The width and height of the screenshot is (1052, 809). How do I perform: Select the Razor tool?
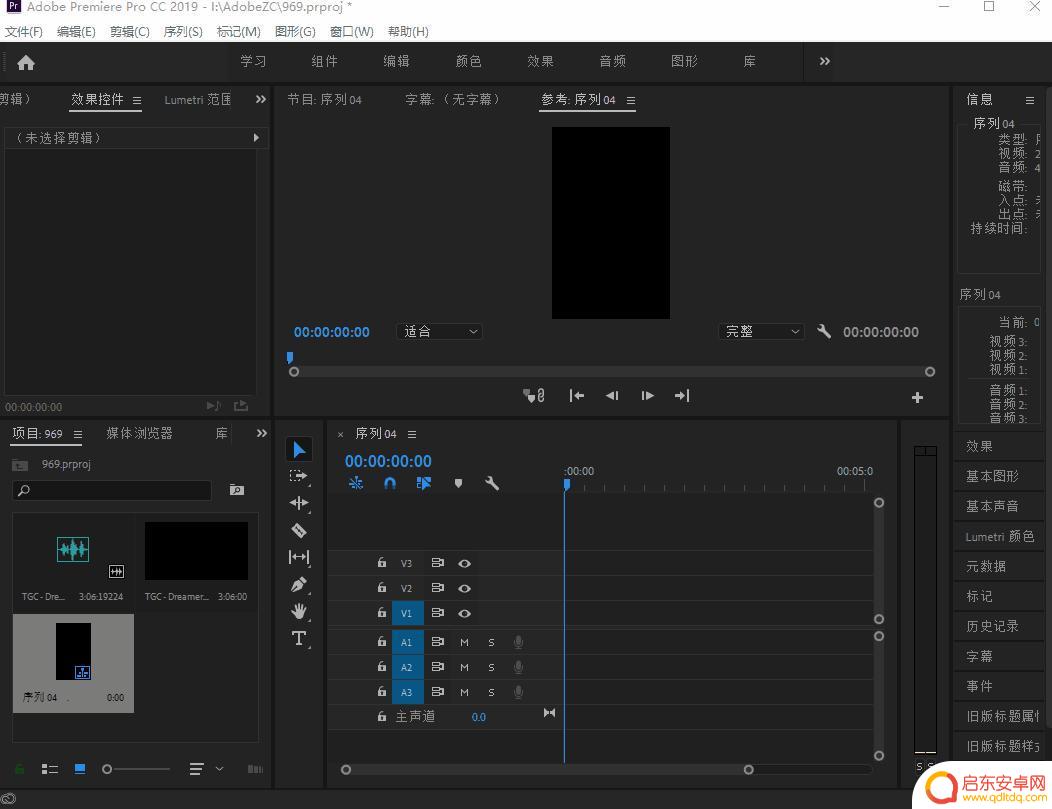click(299, 531)
